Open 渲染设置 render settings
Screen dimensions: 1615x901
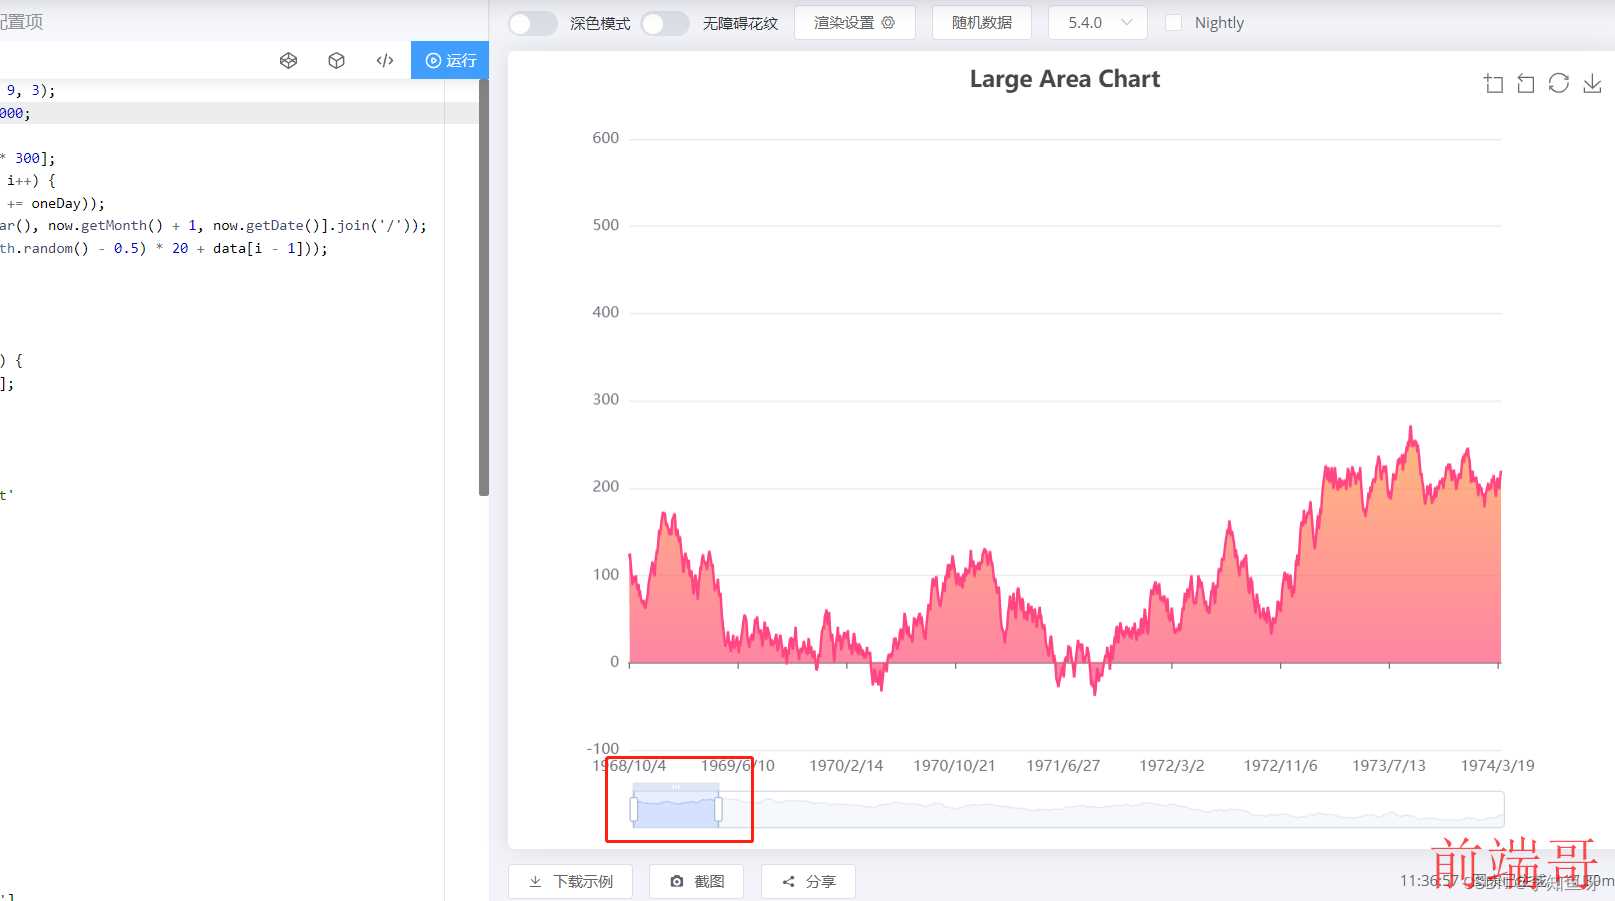[855, 22]
